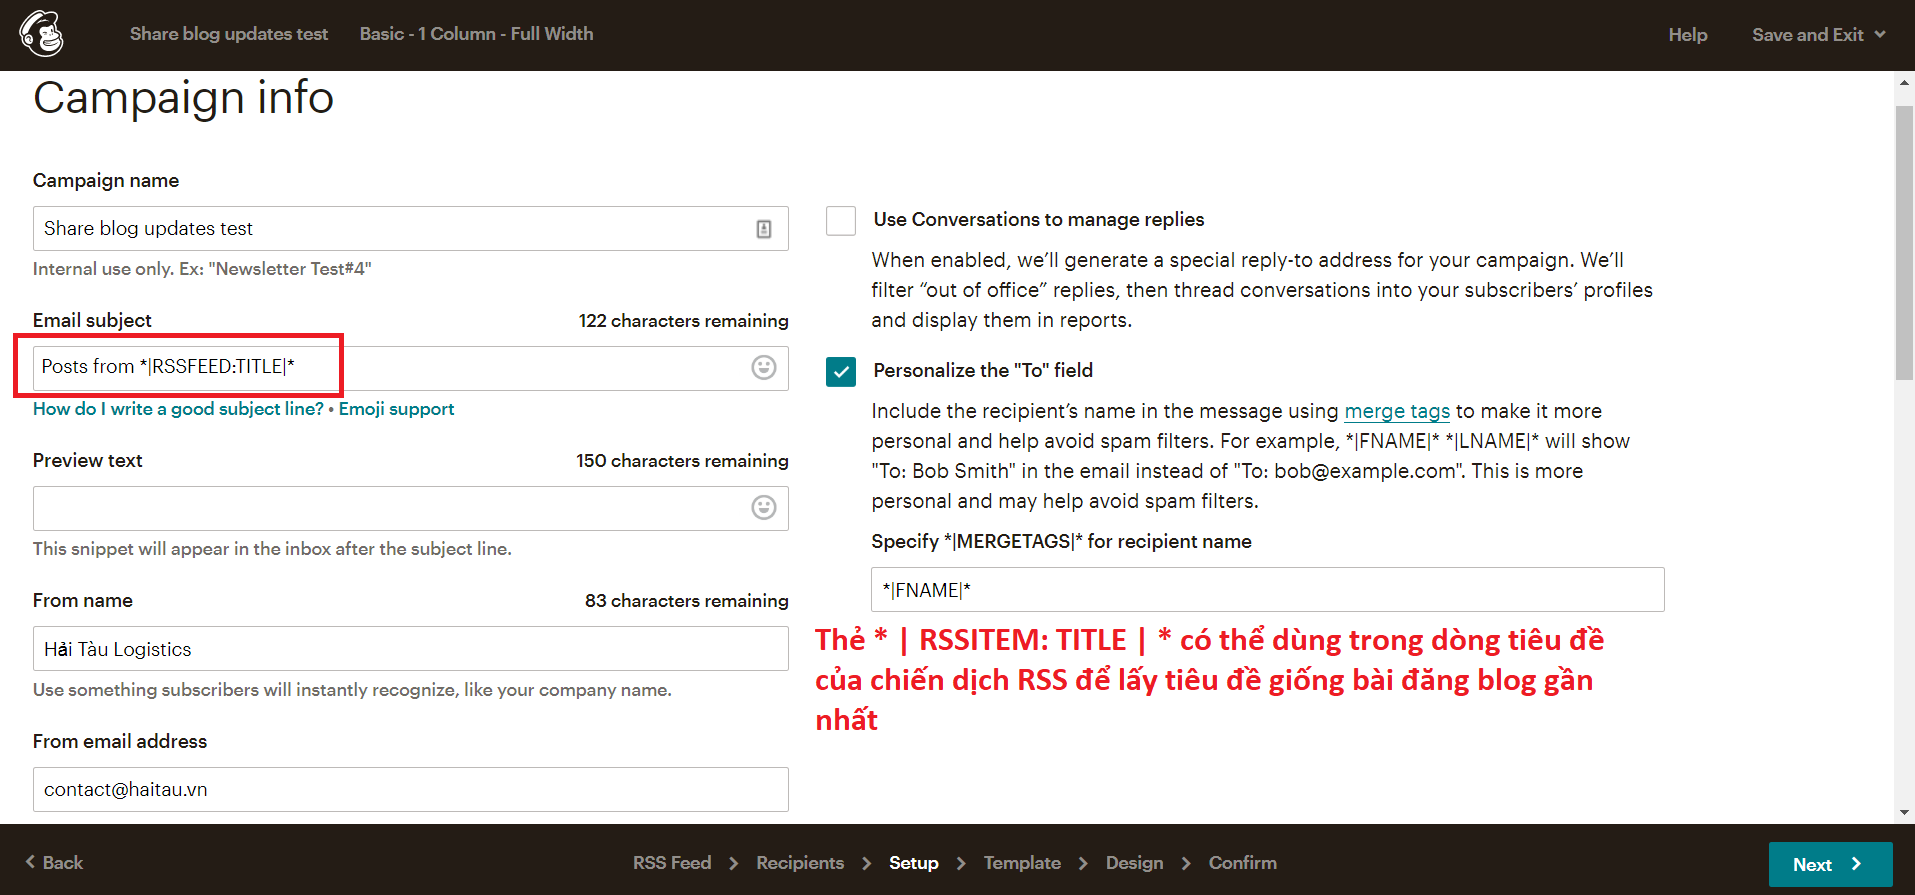Click scrollbar up arrow
This screenshot has width=1915, height=895.
coord(1904,84)
